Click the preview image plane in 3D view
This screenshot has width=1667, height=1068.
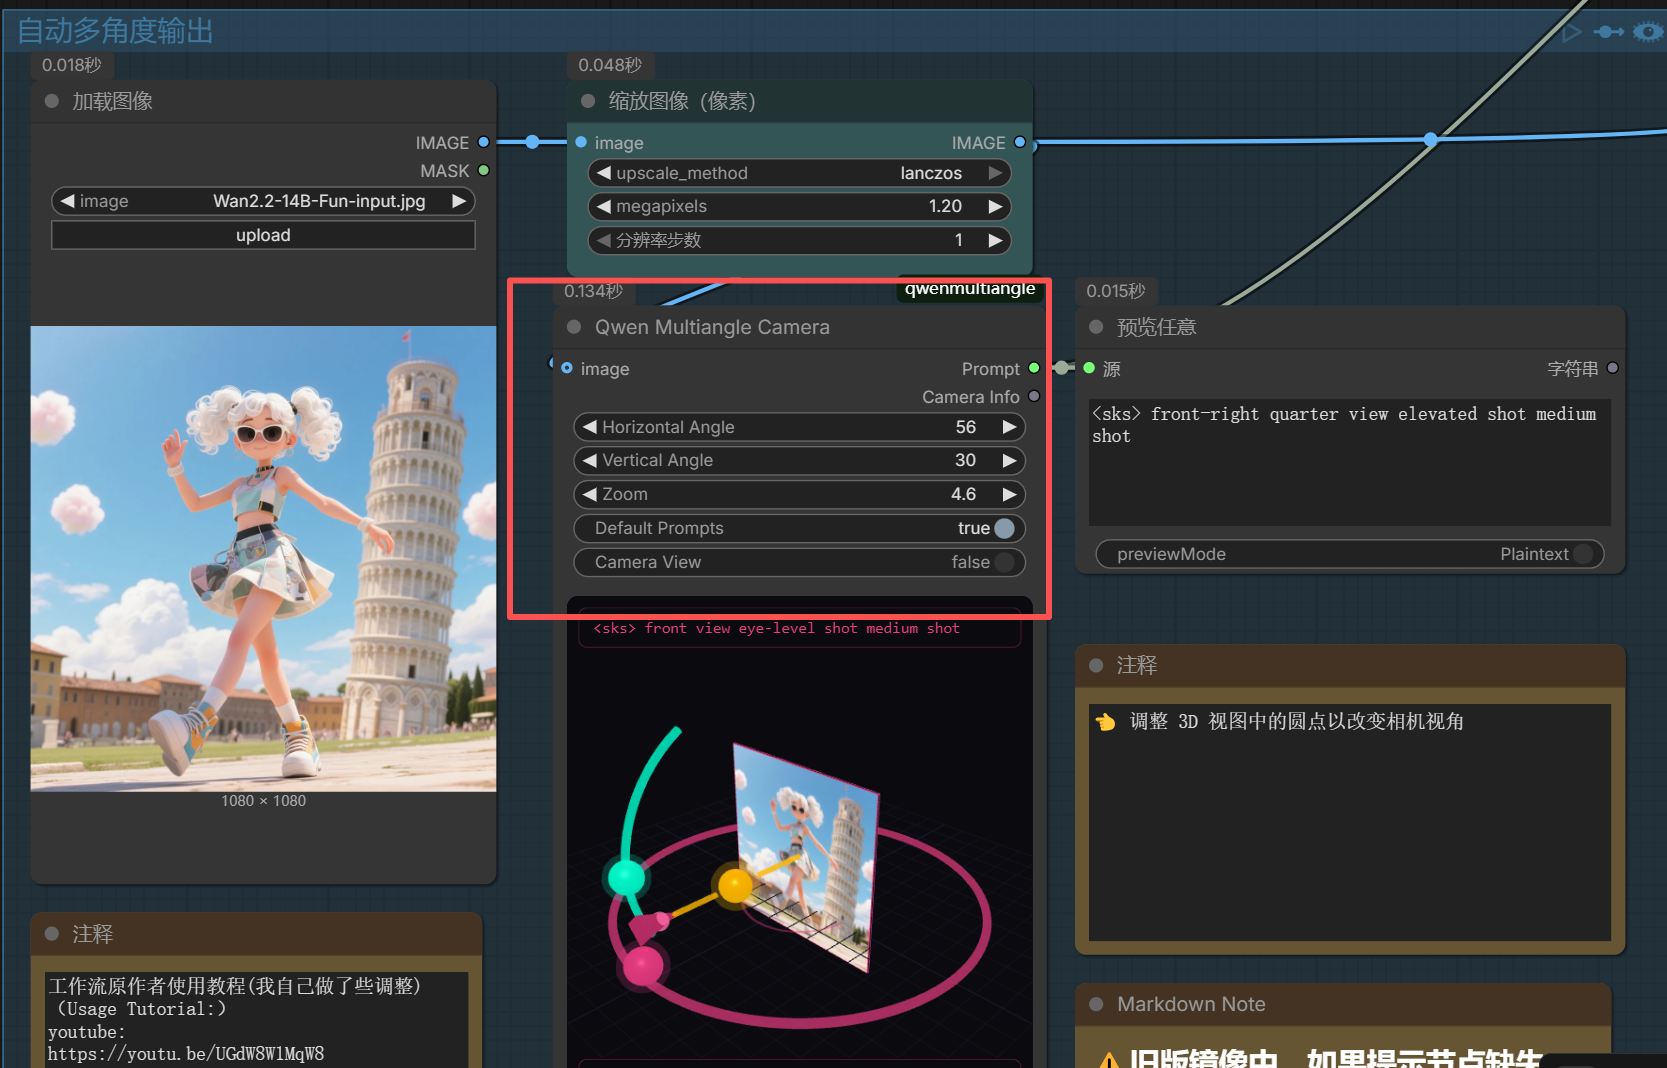click(x=806, y=858)
